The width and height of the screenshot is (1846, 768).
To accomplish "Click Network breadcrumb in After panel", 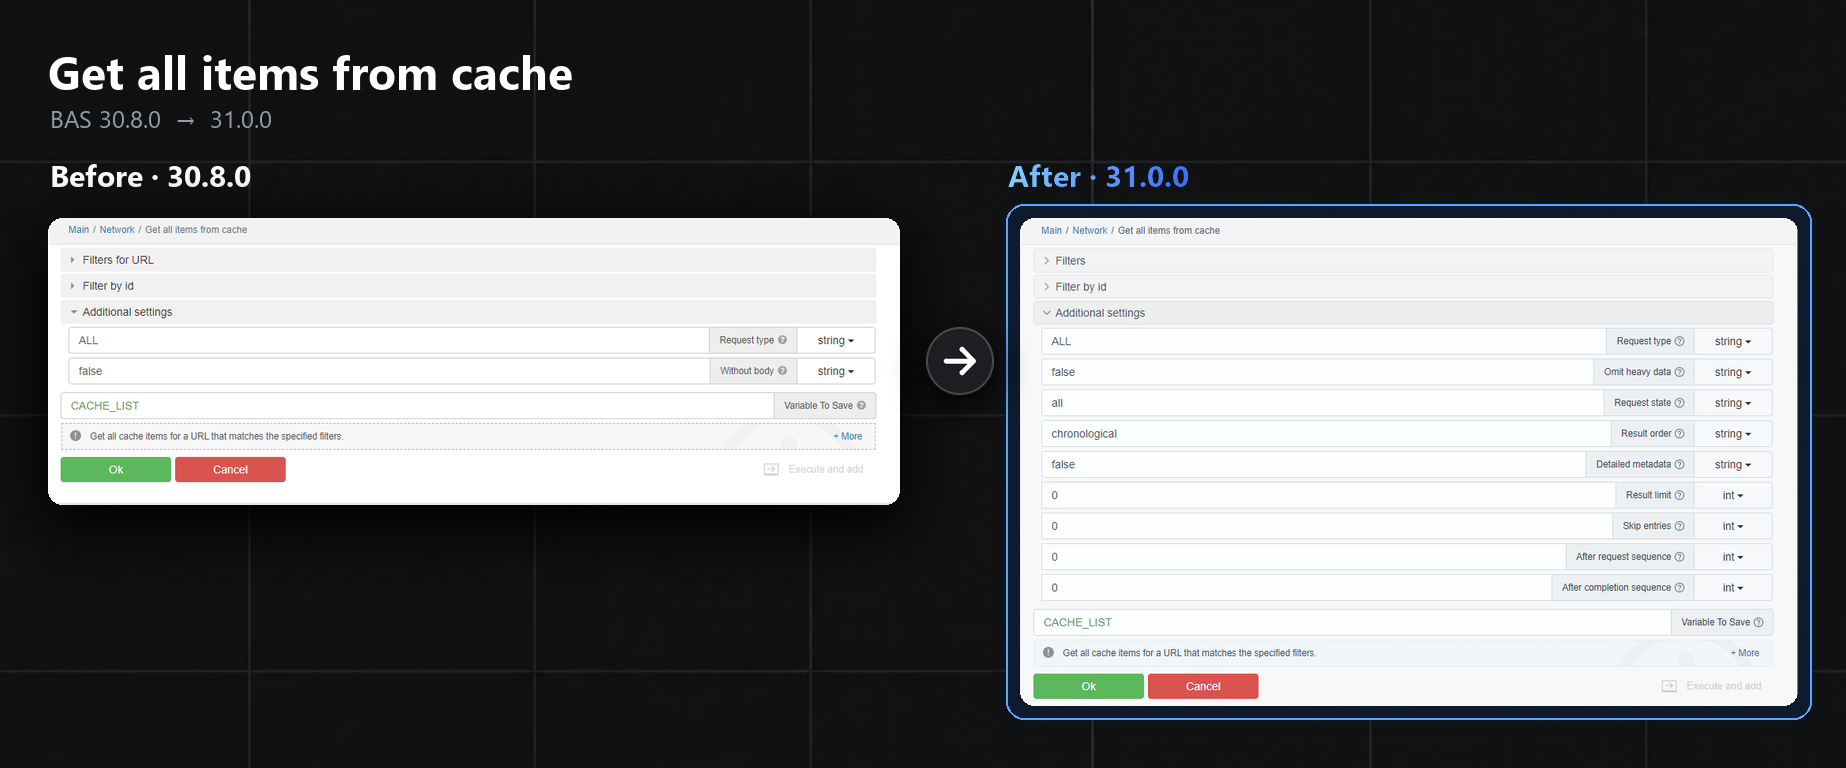I will click(1090, 231).
